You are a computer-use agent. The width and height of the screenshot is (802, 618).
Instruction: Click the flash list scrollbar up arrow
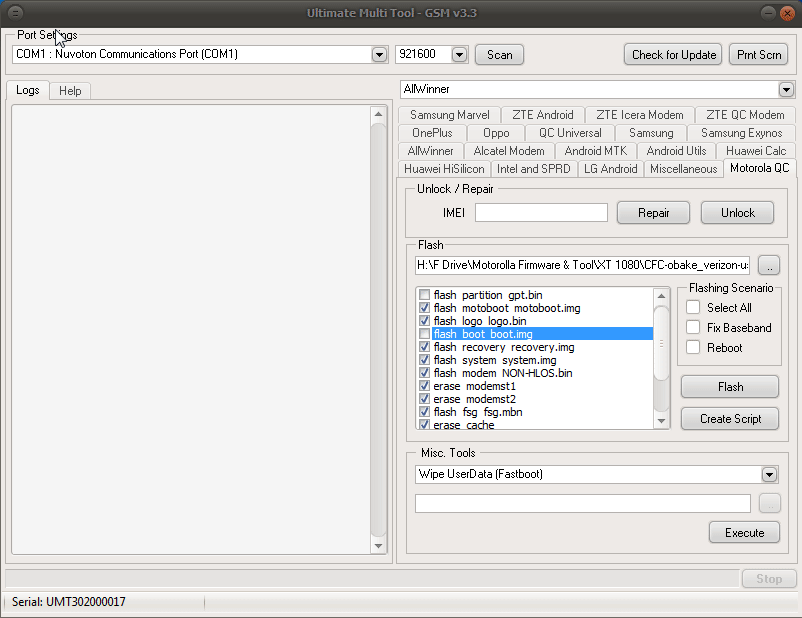point(661,296)
